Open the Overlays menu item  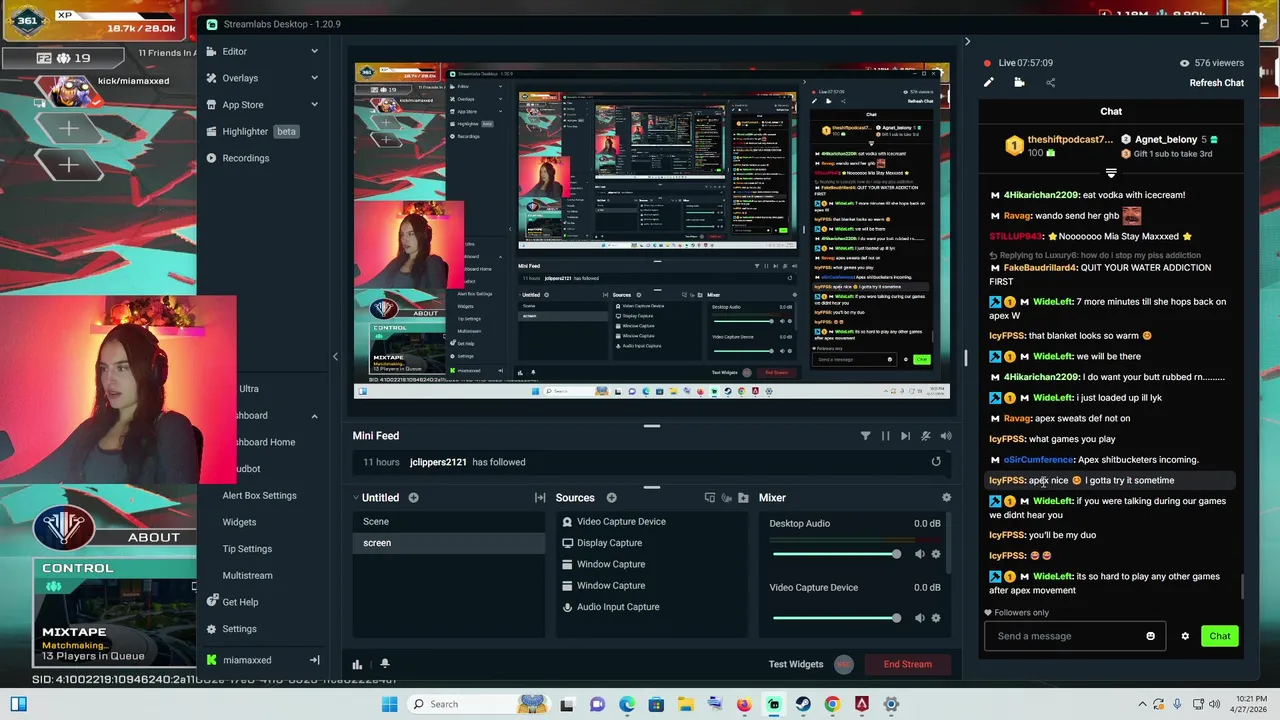tap(240, 78)
